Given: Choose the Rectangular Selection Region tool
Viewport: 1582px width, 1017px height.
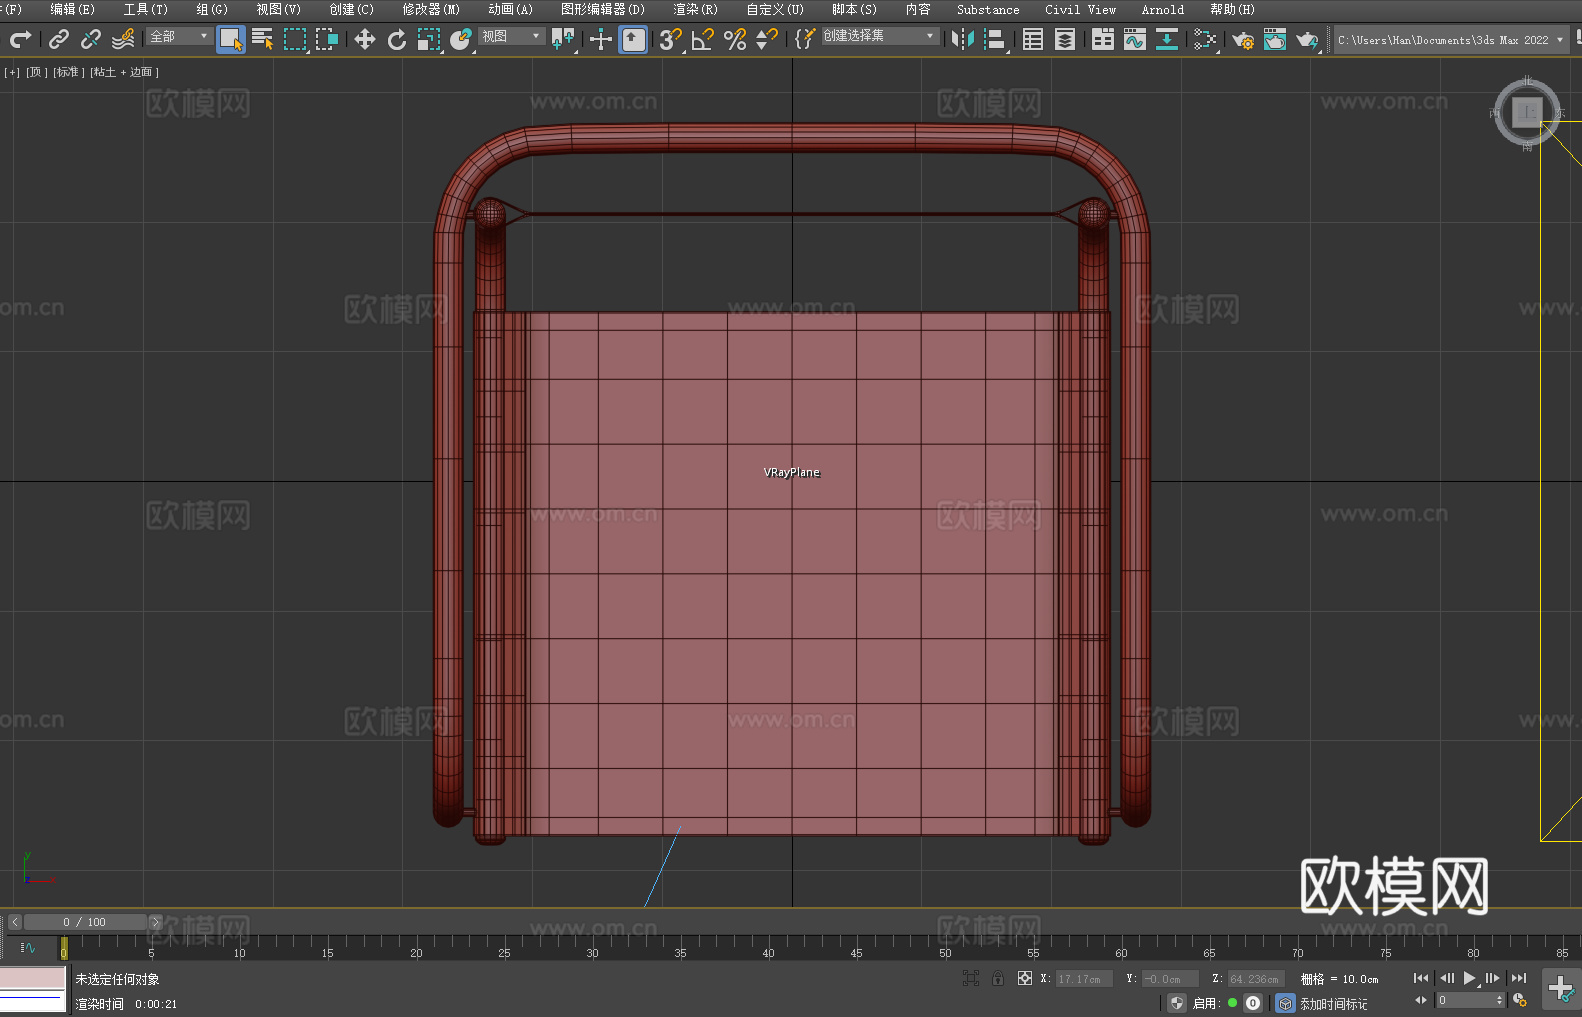Looking at the screenshot, I should coord(295,39).
